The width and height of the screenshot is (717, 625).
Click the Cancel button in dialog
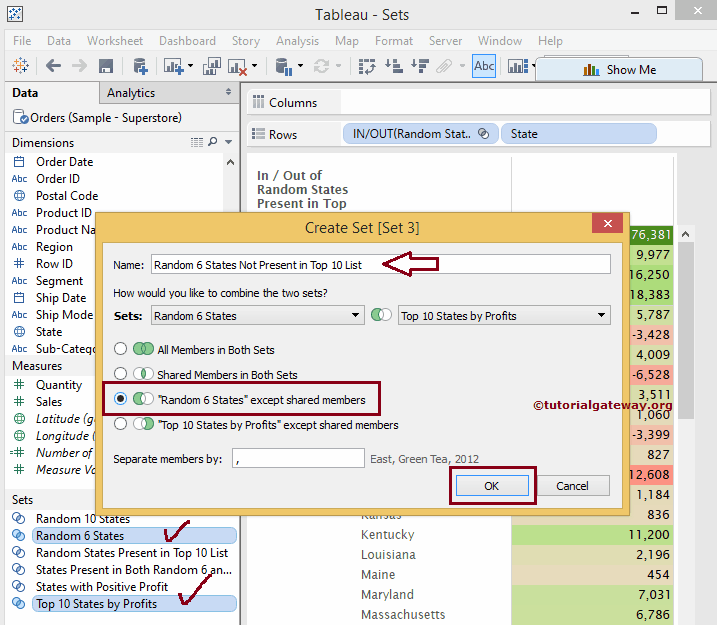pos(572,486)
